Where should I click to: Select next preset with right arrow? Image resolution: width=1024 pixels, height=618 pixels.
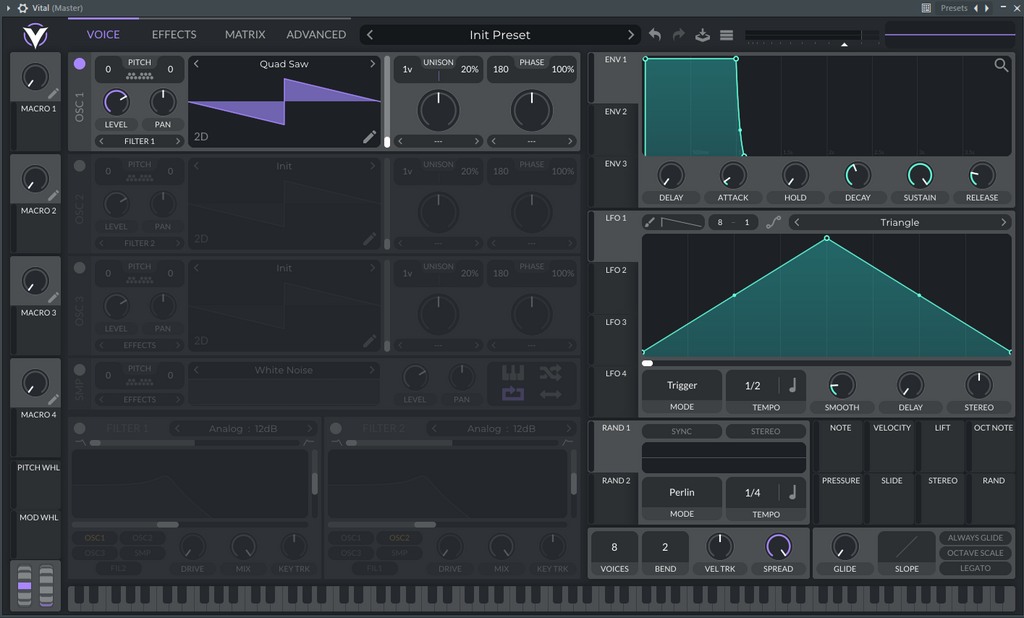(x=630, y=35)
